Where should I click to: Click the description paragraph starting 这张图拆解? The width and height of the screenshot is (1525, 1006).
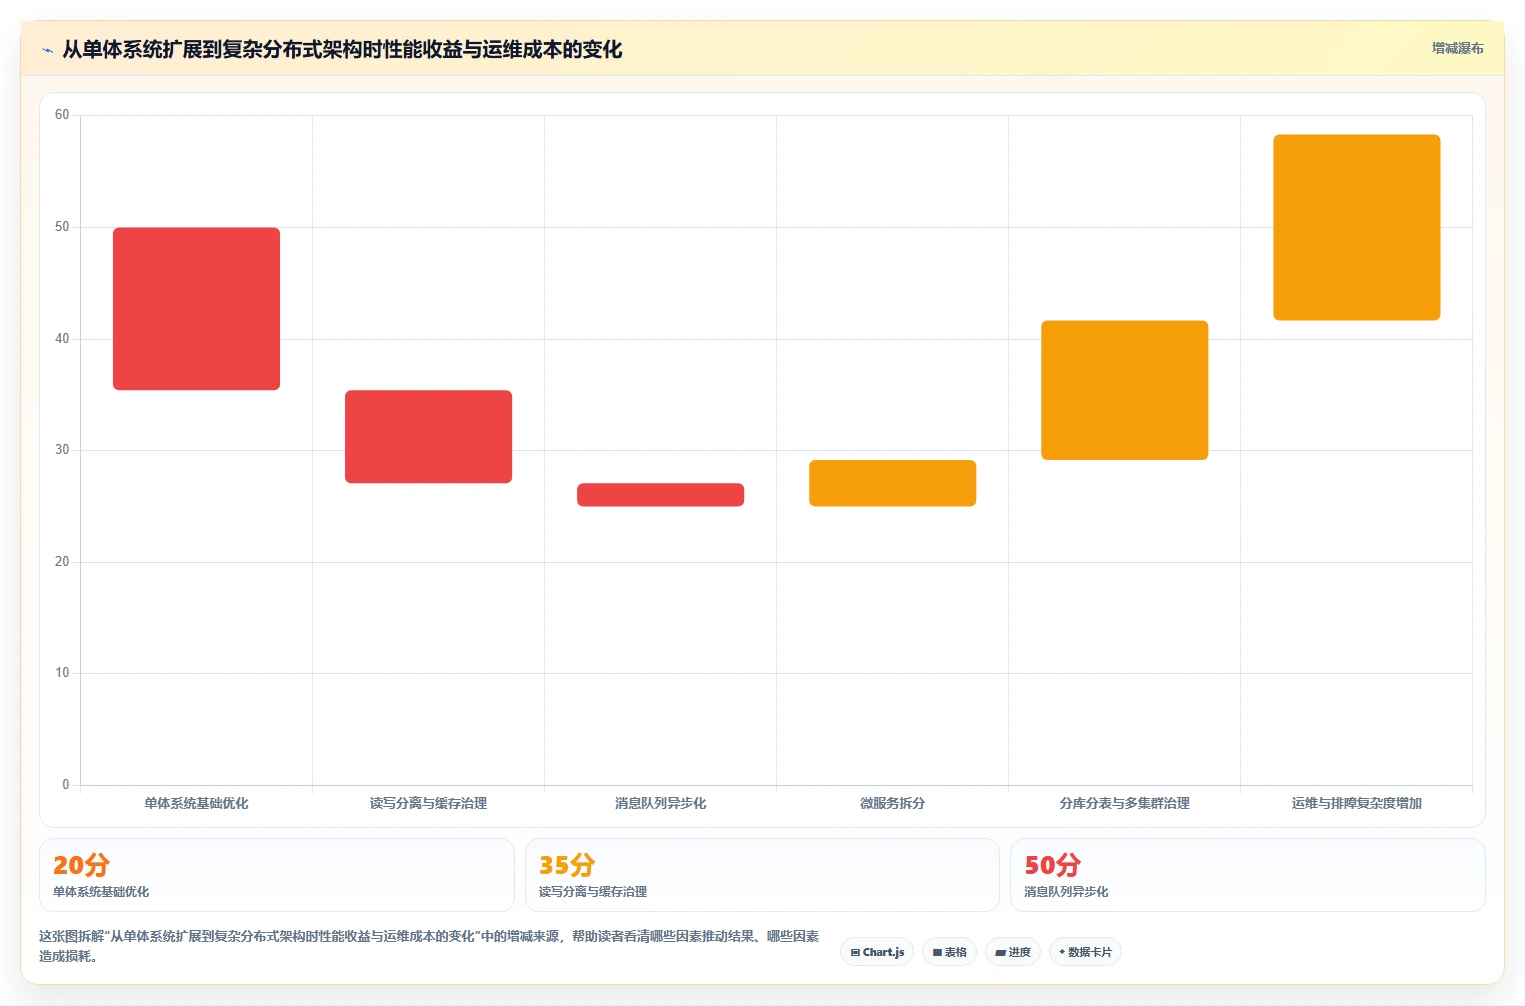tap(429, 946)
